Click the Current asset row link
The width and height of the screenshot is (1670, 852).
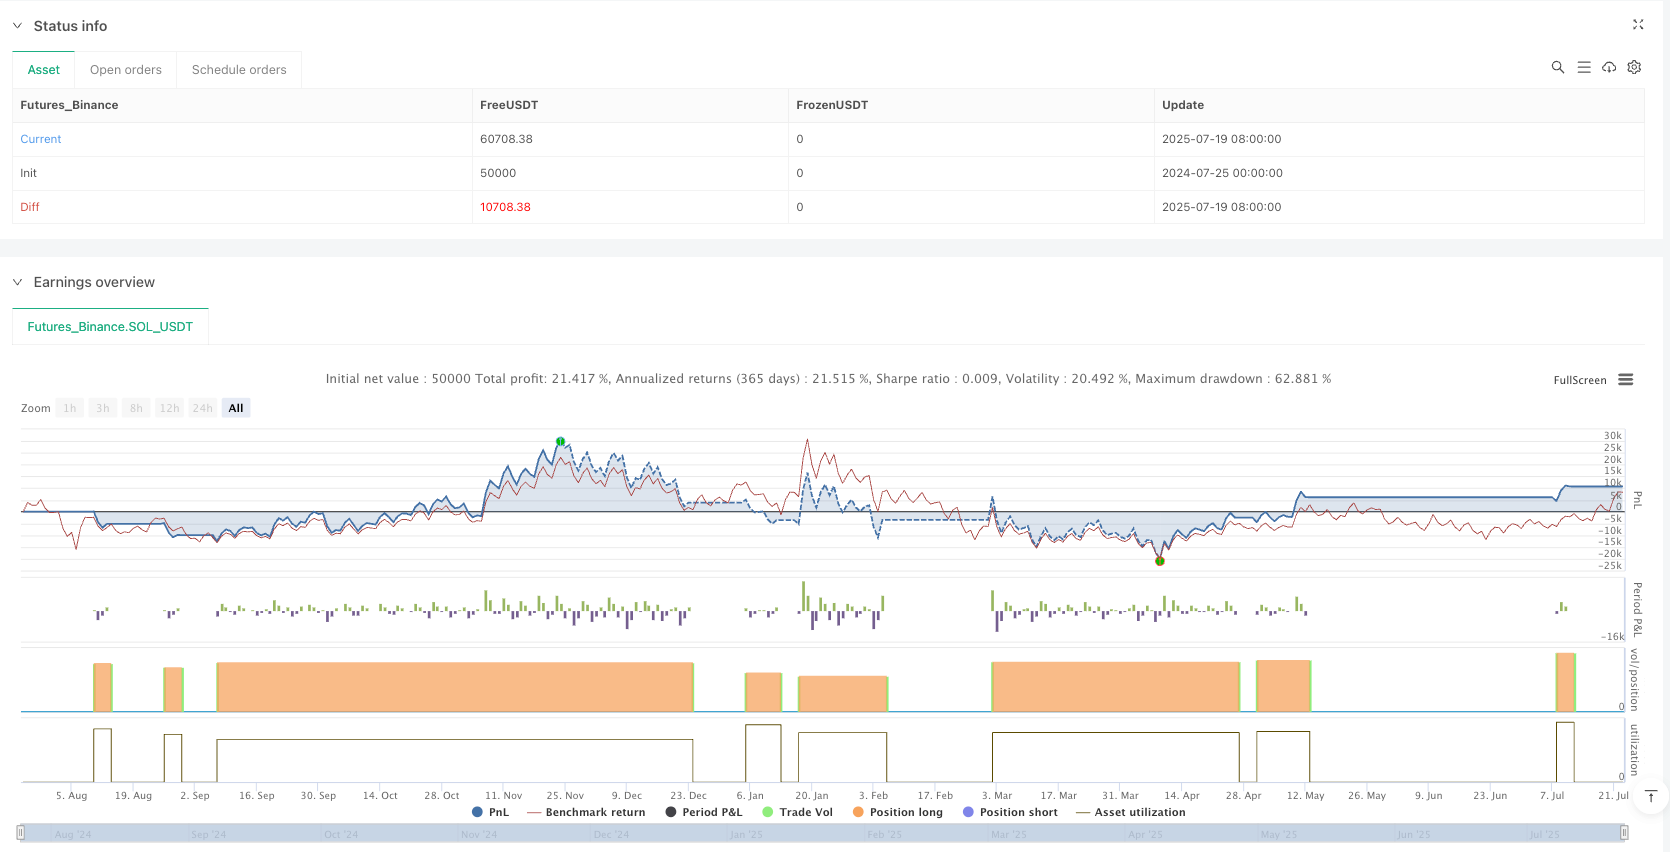click(x=41, y=139)
